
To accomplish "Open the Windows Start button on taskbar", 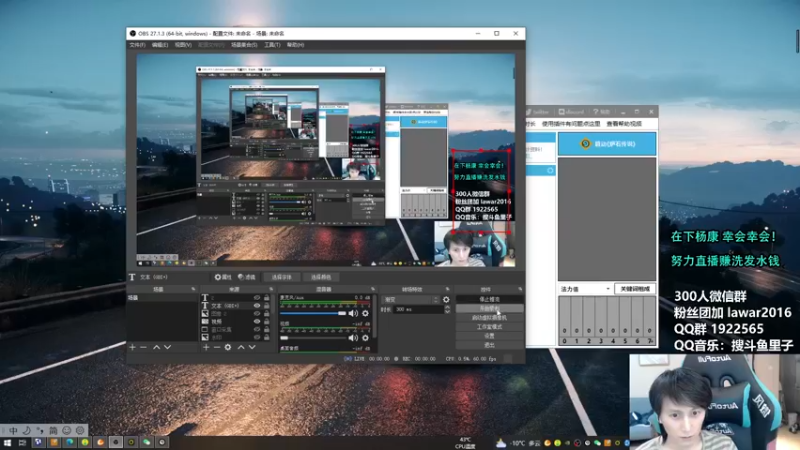I will 7,442.
